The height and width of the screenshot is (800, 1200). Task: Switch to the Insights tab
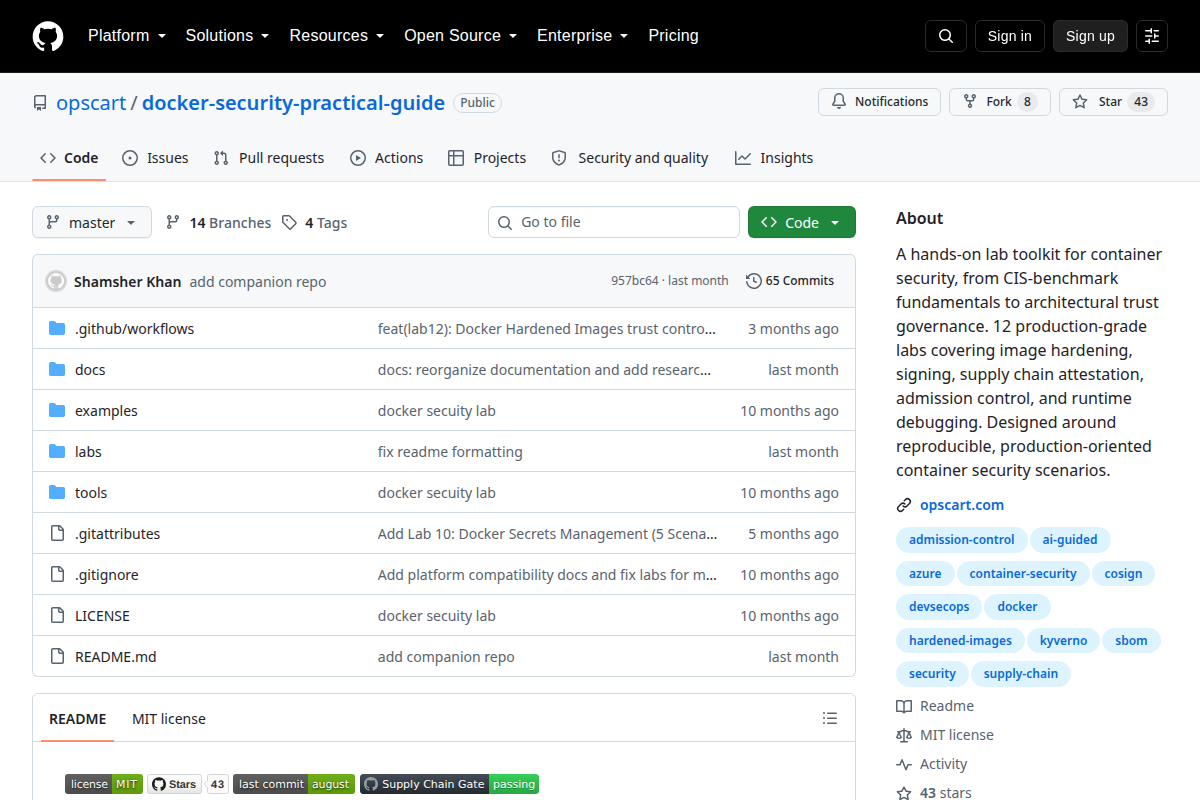pos(774,158)
